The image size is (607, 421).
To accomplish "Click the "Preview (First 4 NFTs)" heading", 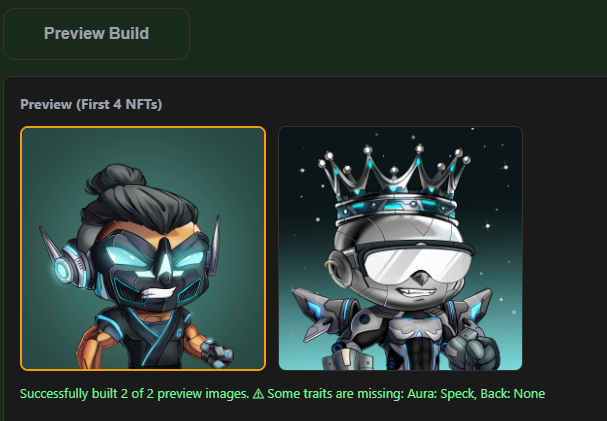I will [91, 104].
